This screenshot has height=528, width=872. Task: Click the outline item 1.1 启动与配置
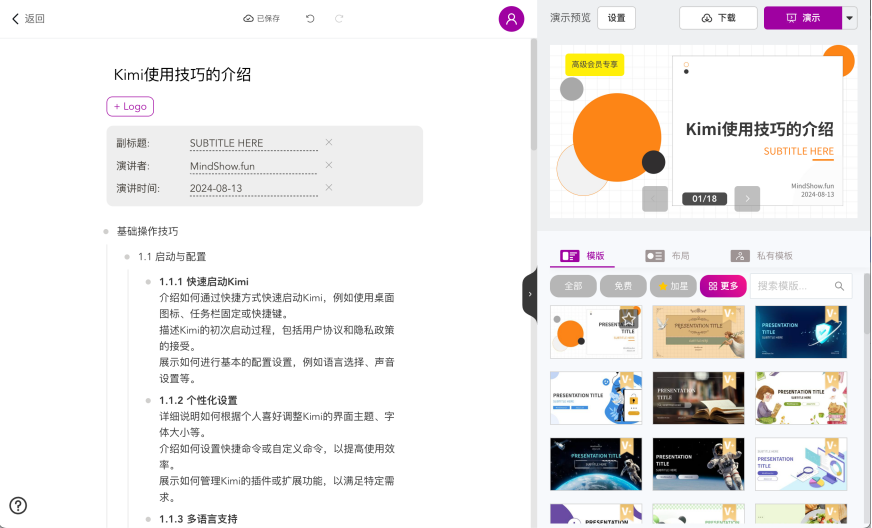click(x=172, y=256)
